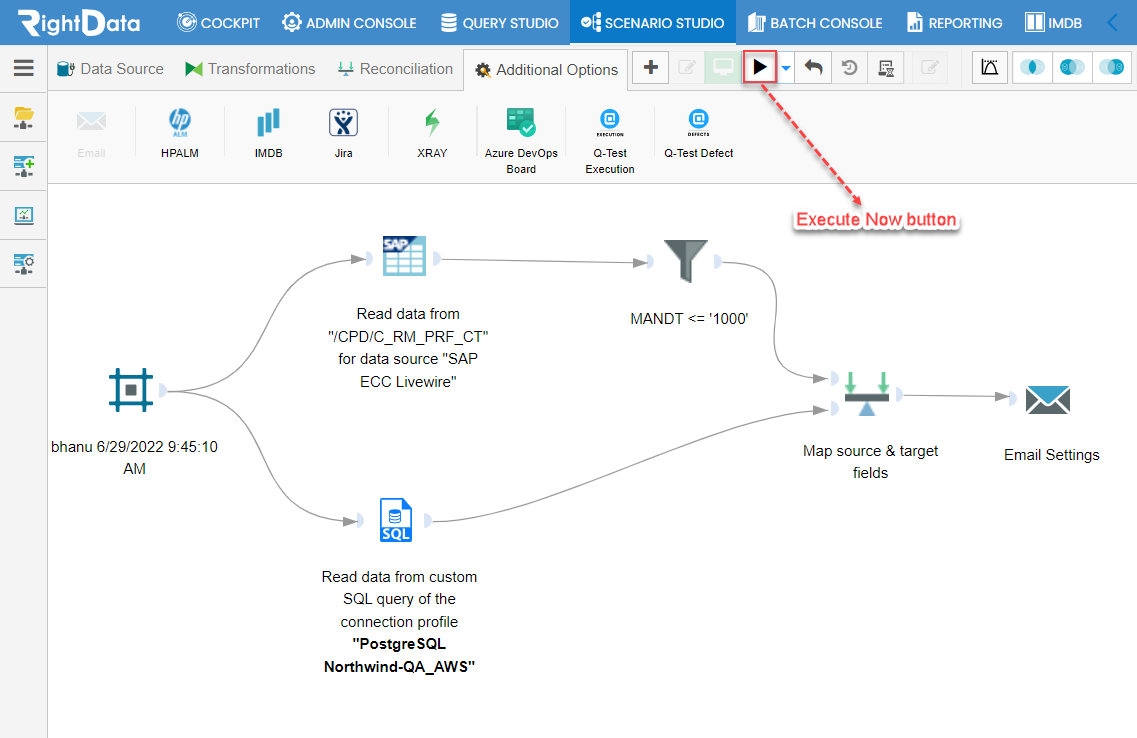The image size is (1137, 738).
Task: Toggle the hamburger side menu
Action: (24, 68)
